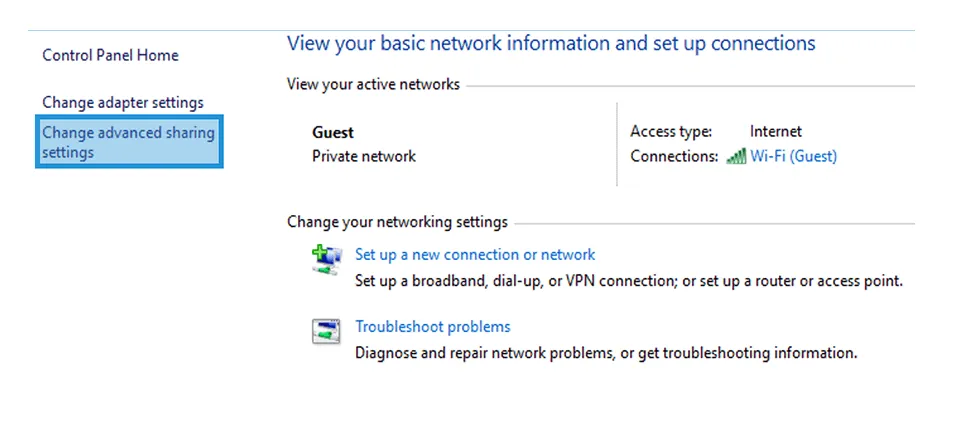The image size is (961, 435).
Task: Click Set up a new connection or network
Action: point(475,254)
